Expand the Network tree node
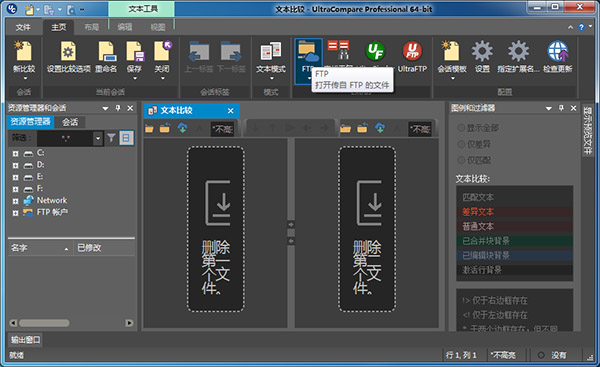 coord(15,201)
